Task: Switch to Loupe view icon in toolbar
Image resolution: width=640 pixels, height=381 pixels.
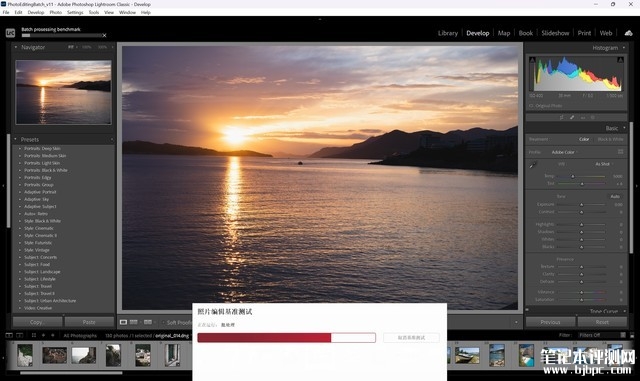Action: point(123,322)
